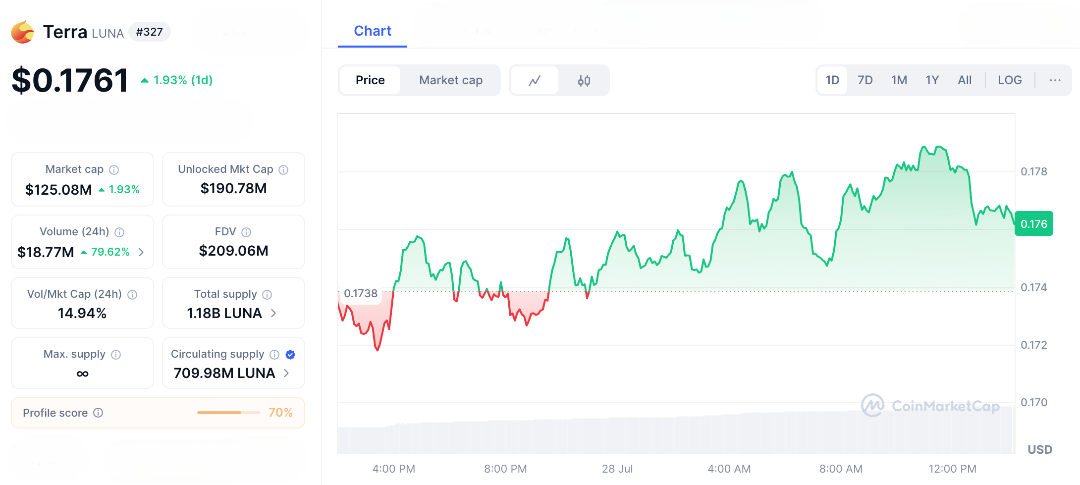Switch to candlestick chart view icon
This screenshot has width=1080, height=485.
(x=584, y=80)
